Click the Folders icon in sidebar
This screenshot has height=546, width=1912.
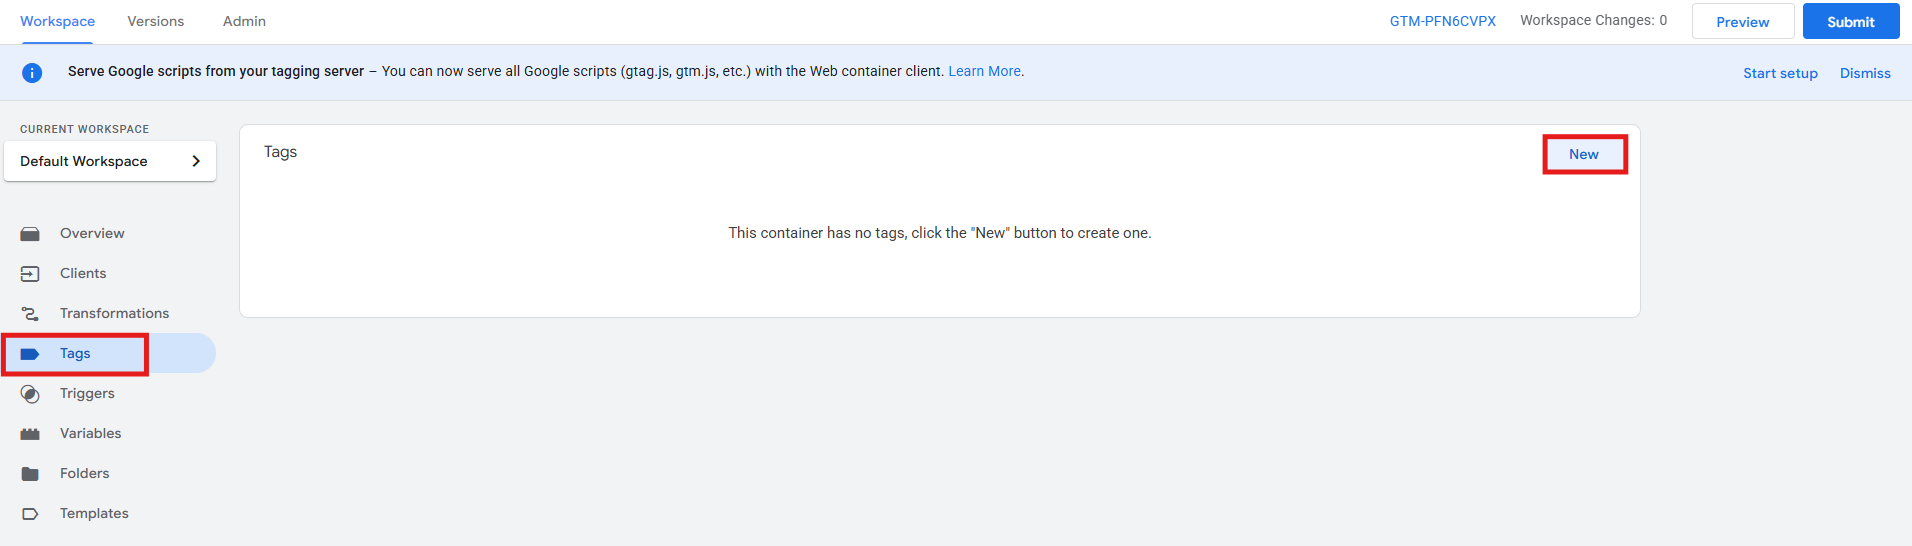[x=30, y=474]
